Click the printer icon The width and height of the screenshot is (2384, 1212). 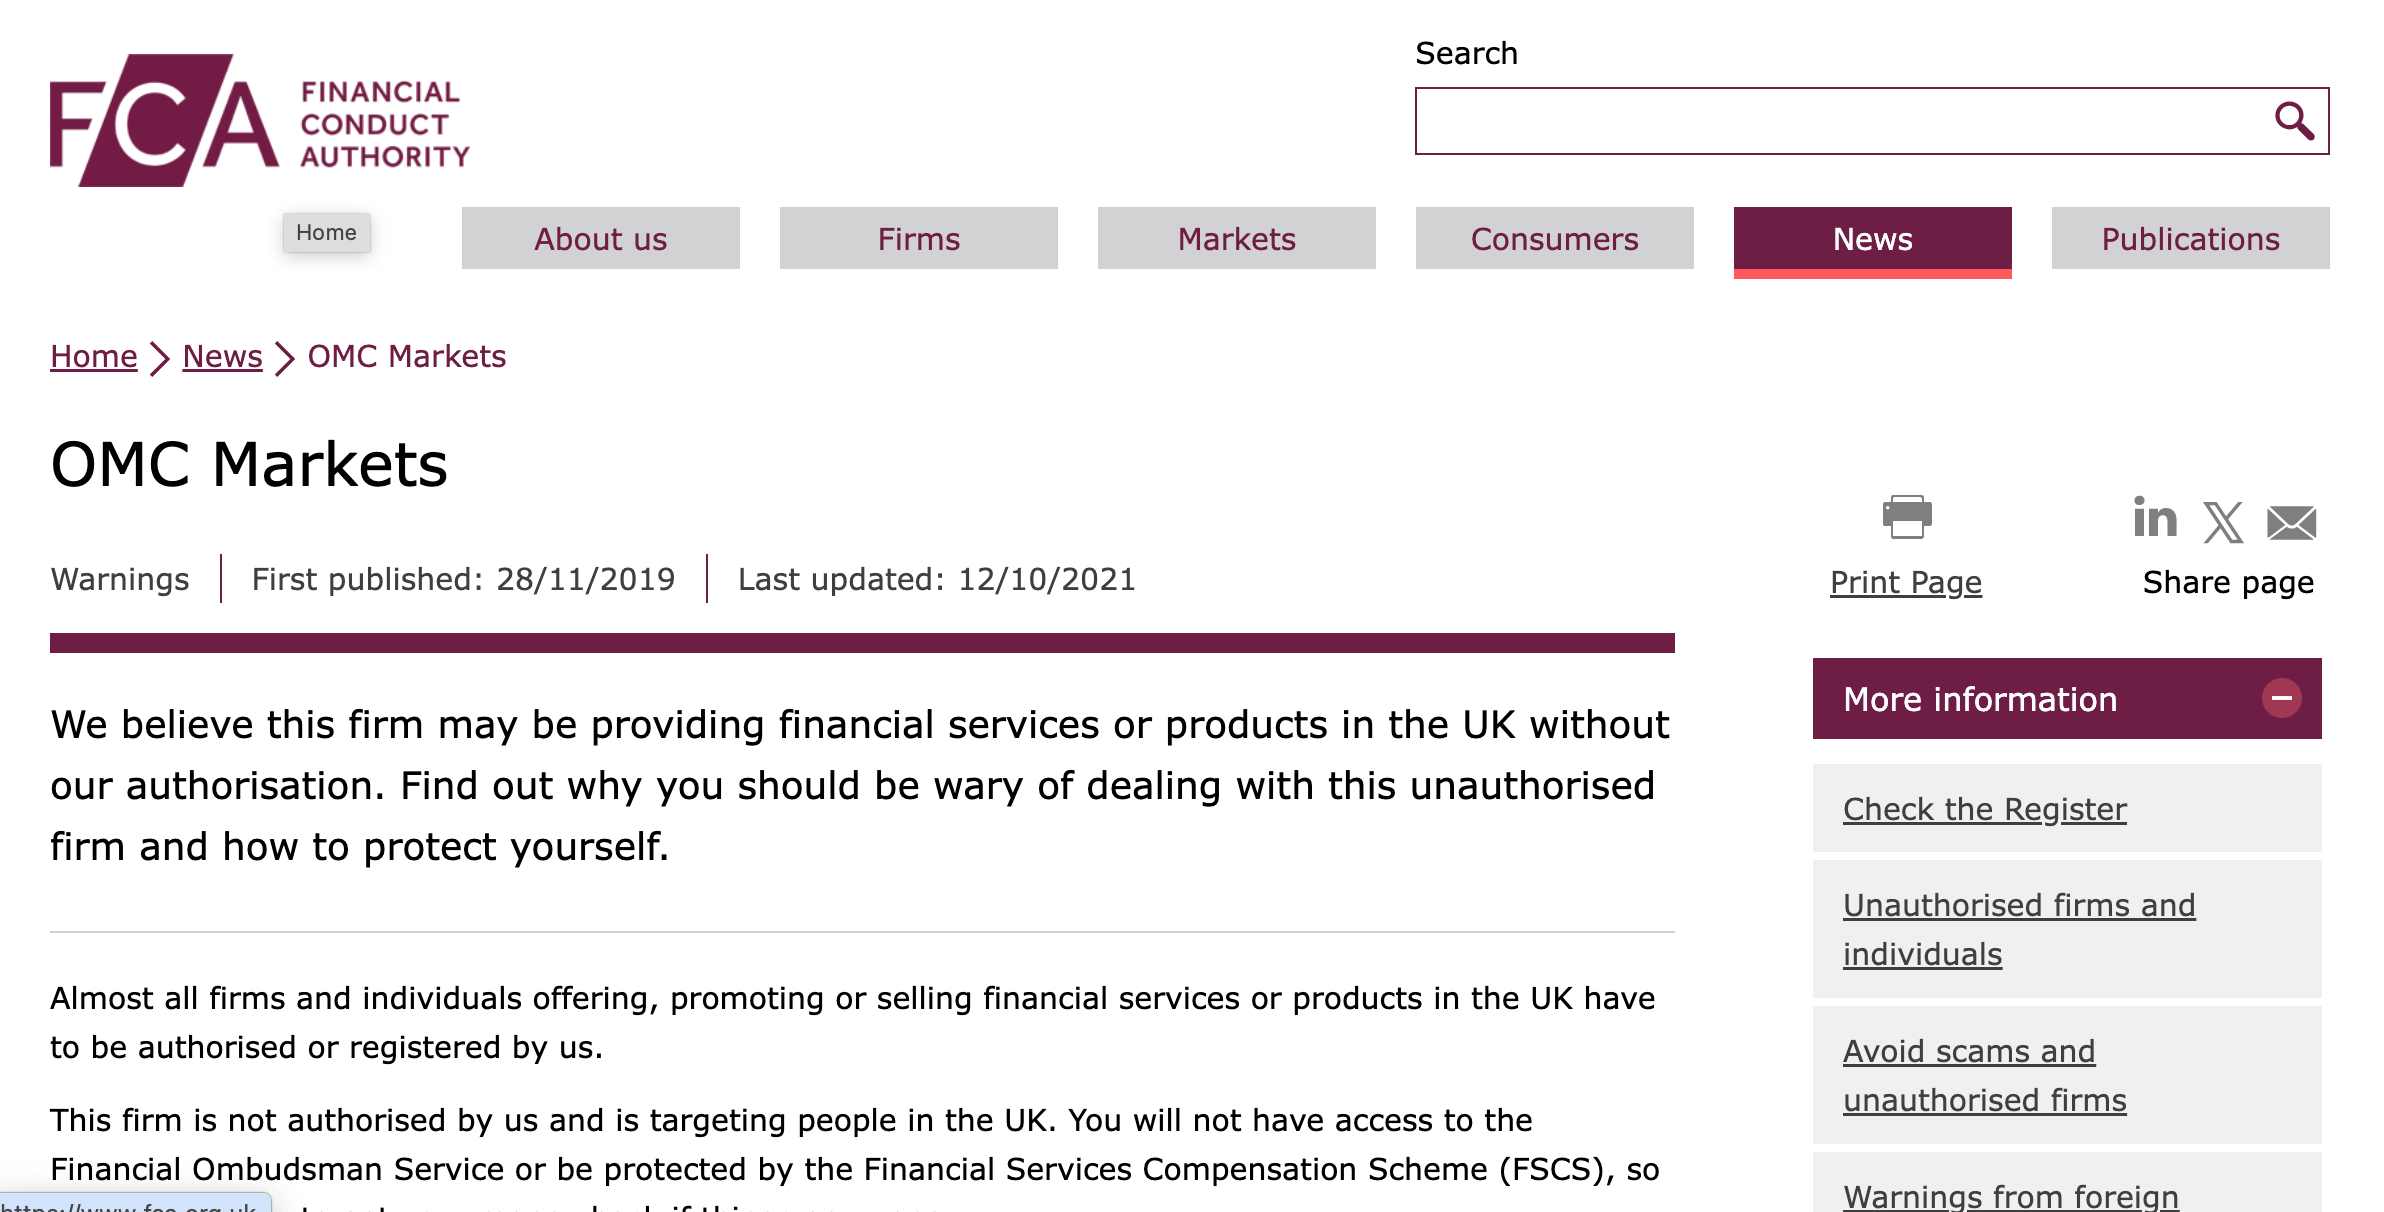point(1906,517)
